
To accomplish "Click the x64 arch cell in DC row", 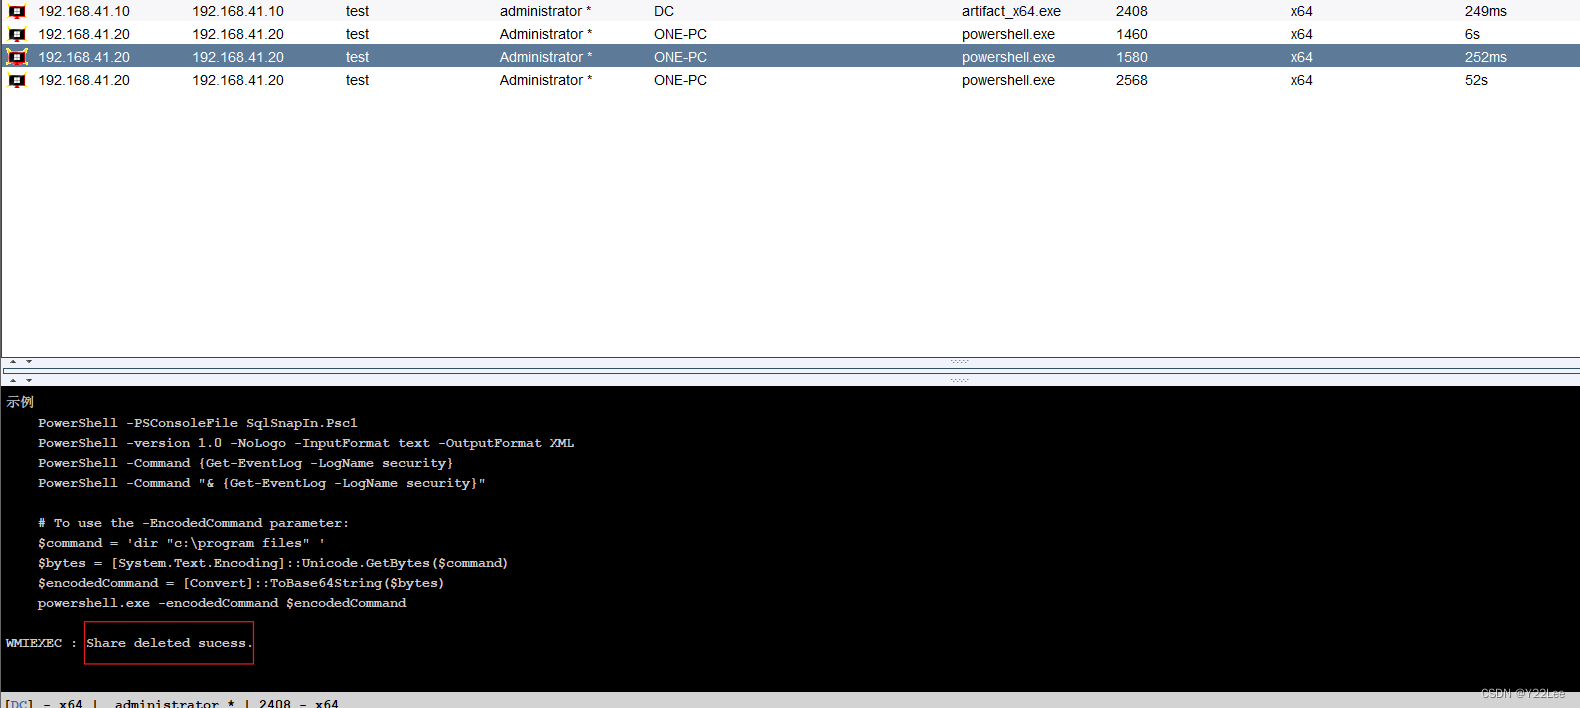I will (1301, 11).
